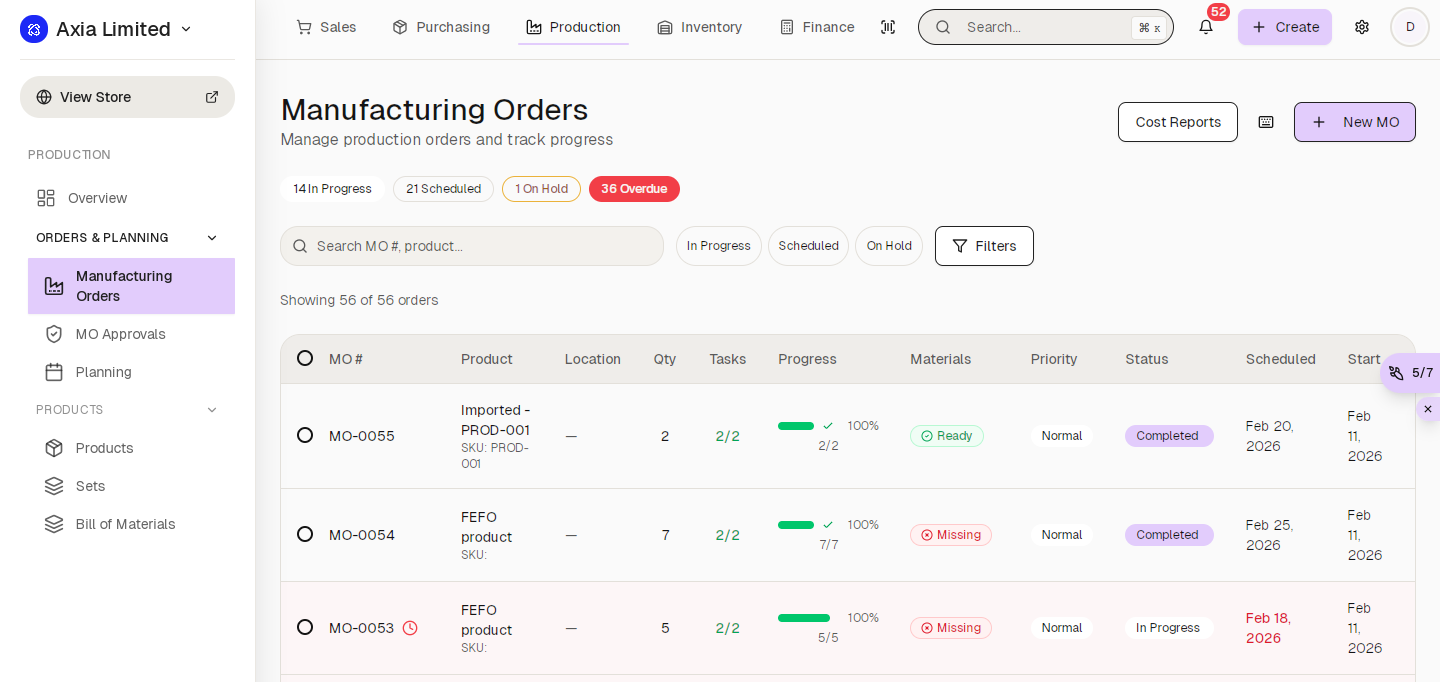Viewport: 1440px width, 682px height.
Task: Select the MO-0054 row checkbox
Action: (305, 534)
